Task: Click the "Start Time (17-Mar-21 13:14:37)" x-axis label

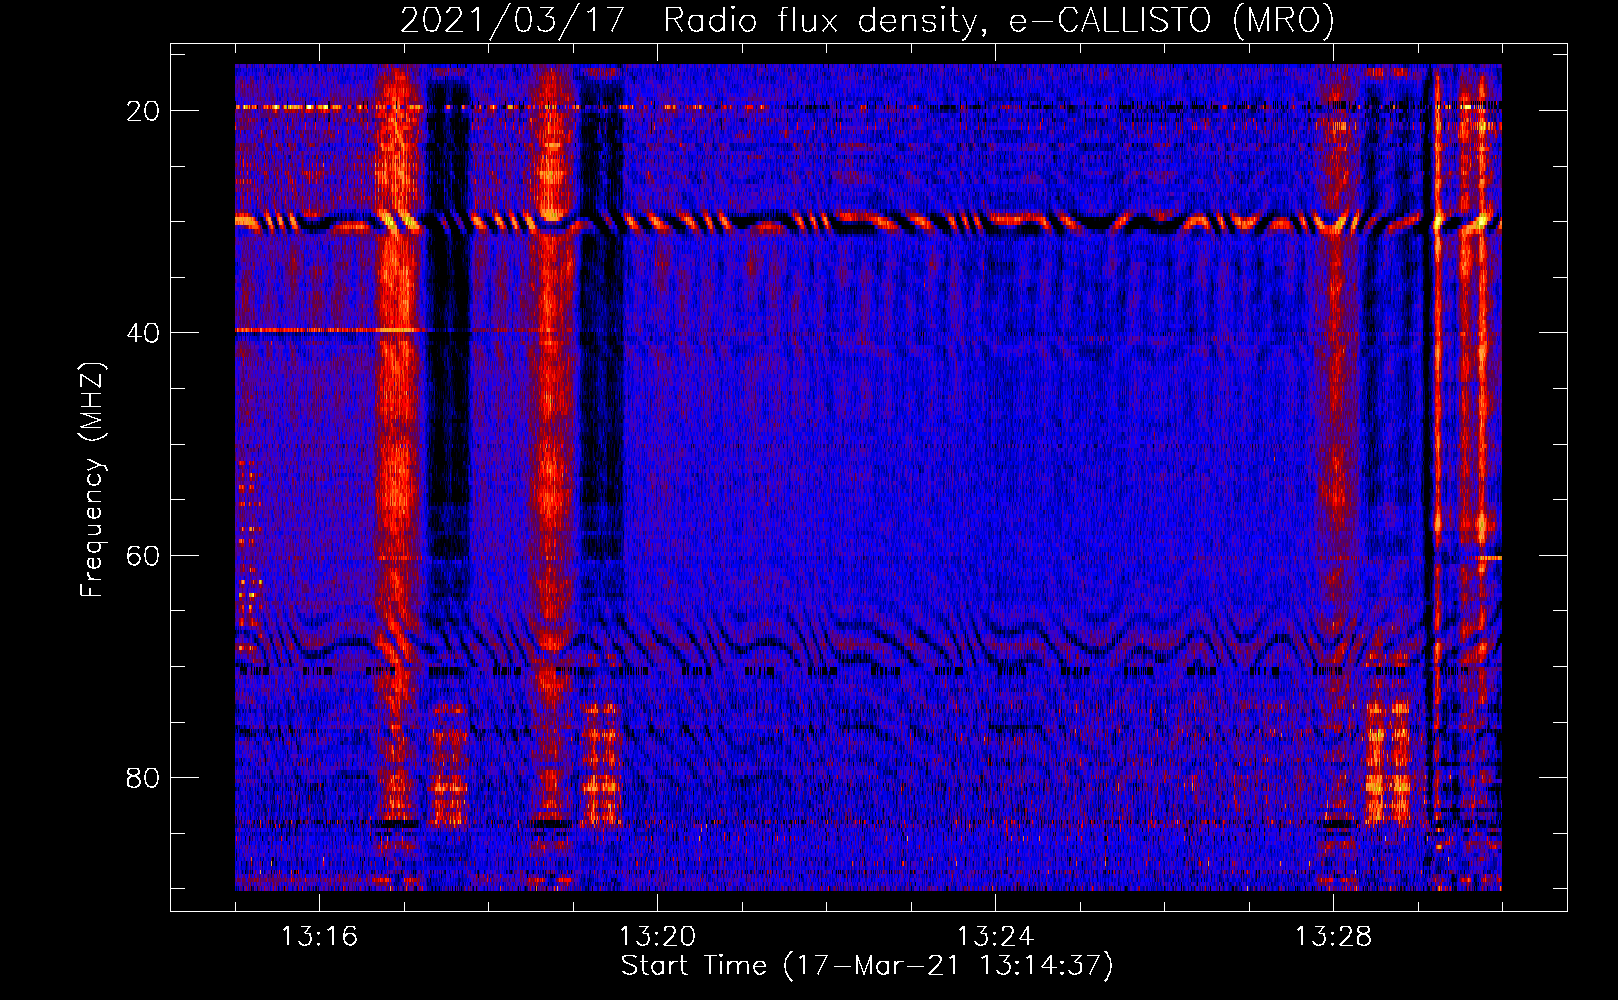Action: click(867, 966)
